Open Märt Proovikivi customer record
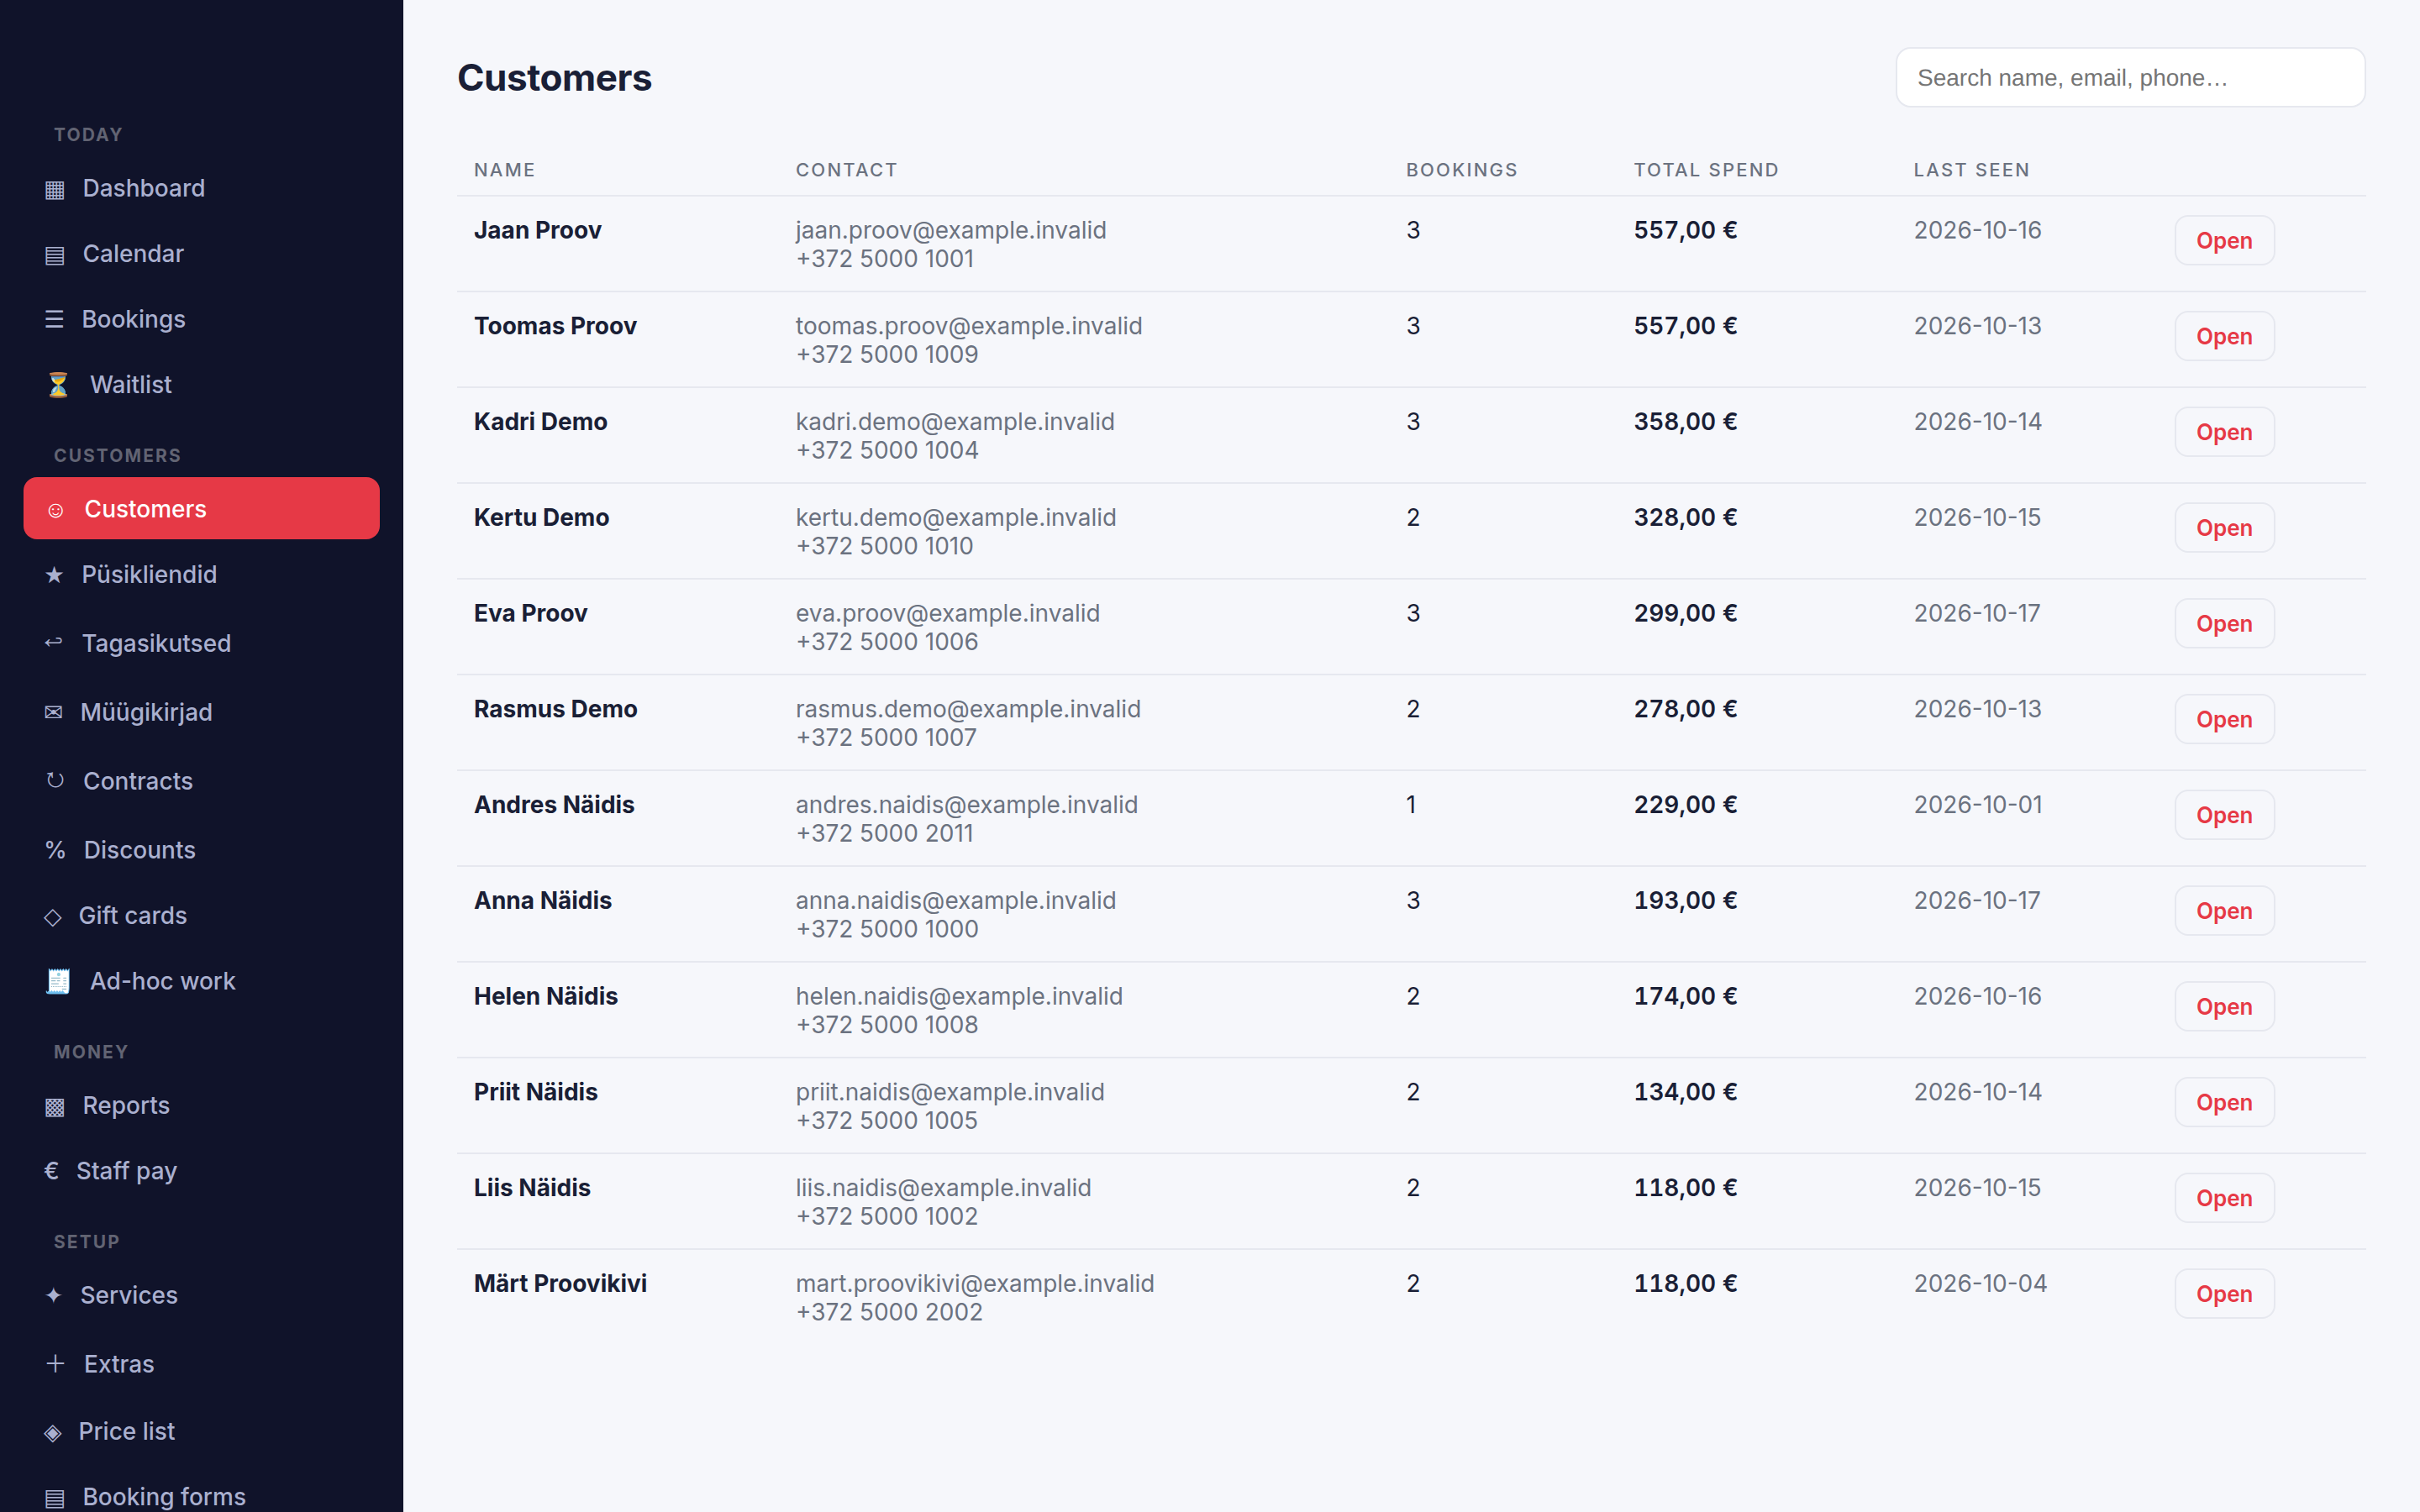Image resolution: width=2420 pixels, height=1512 pixels. pos(2224,1294)
